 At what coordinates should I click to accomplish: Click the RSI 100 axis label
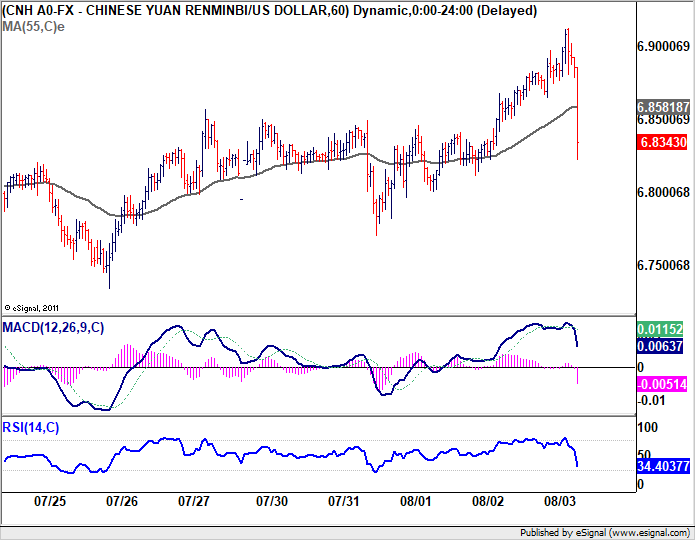[x=647, y=427]
